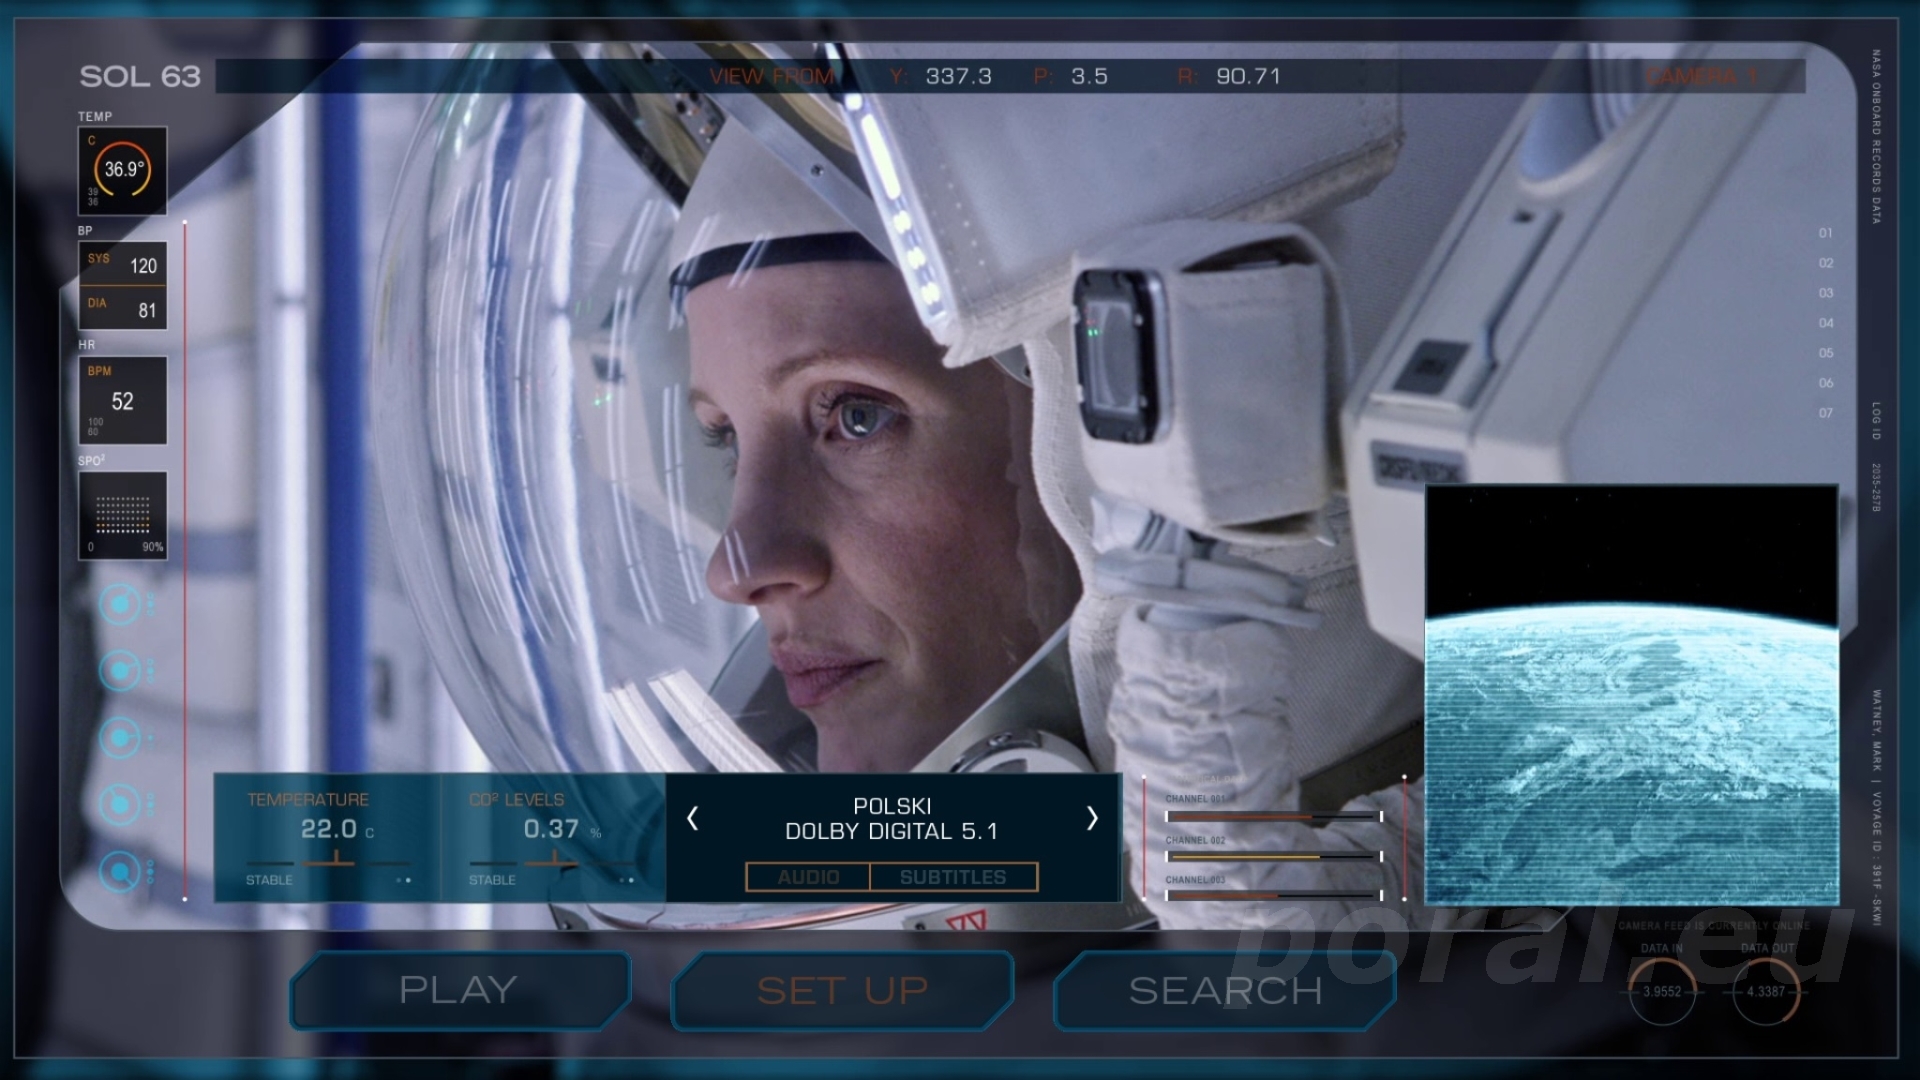Click the 'CAMERA 1' label
This screenshot has height=1080, width=1920.
click(x=1702, y=77)
